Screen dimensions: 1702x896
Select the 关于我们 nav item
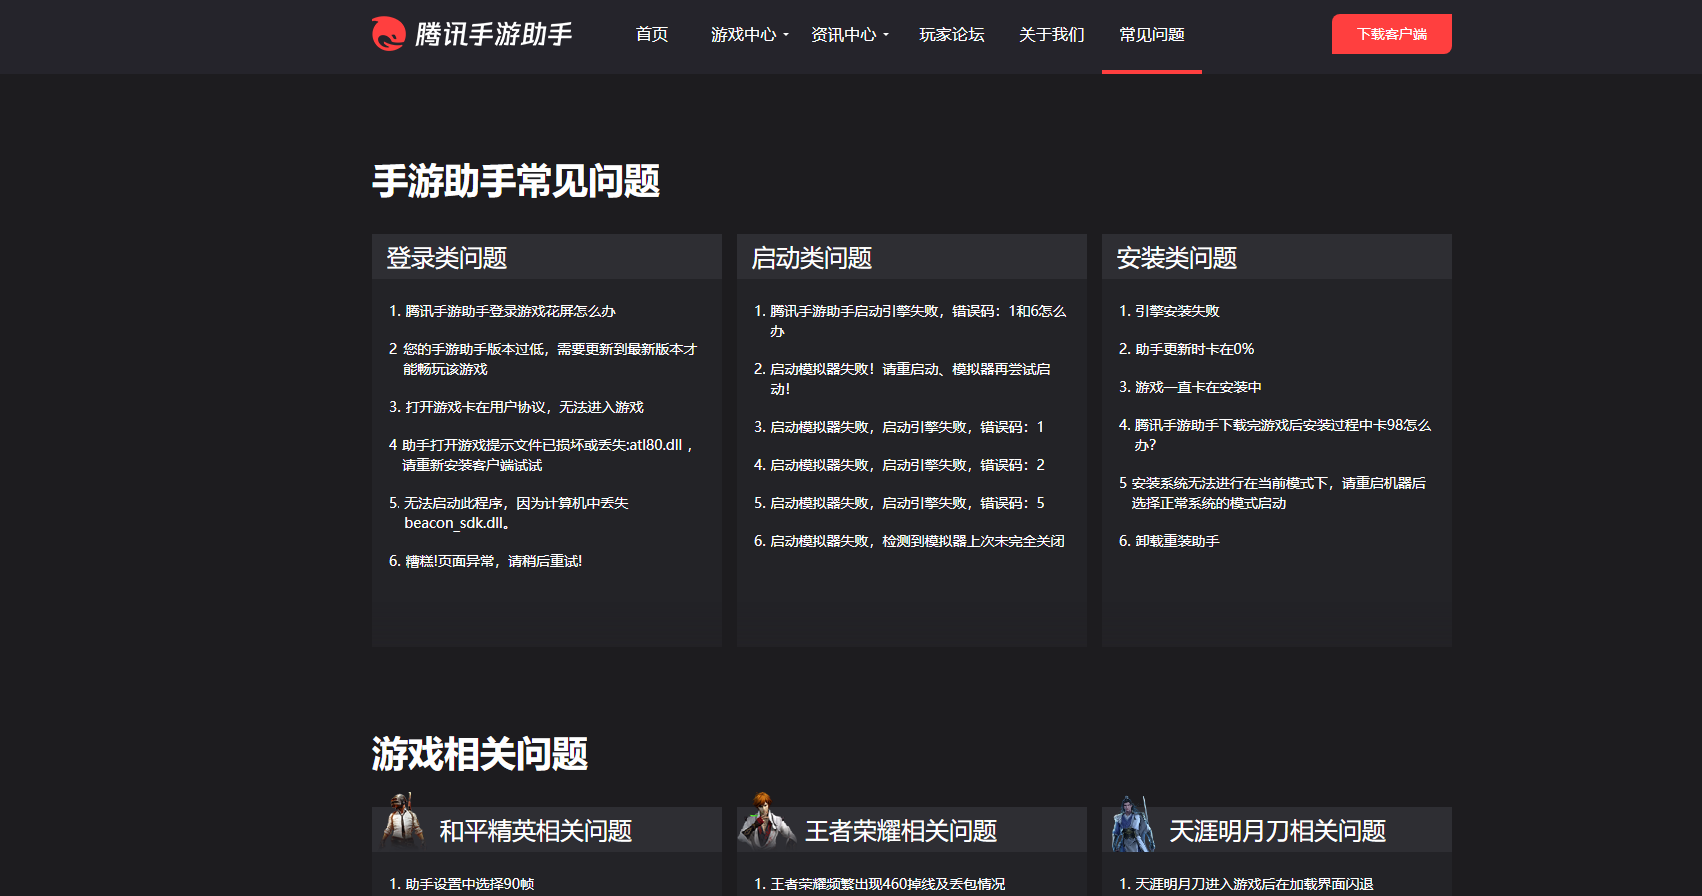tap(1051, 35)
